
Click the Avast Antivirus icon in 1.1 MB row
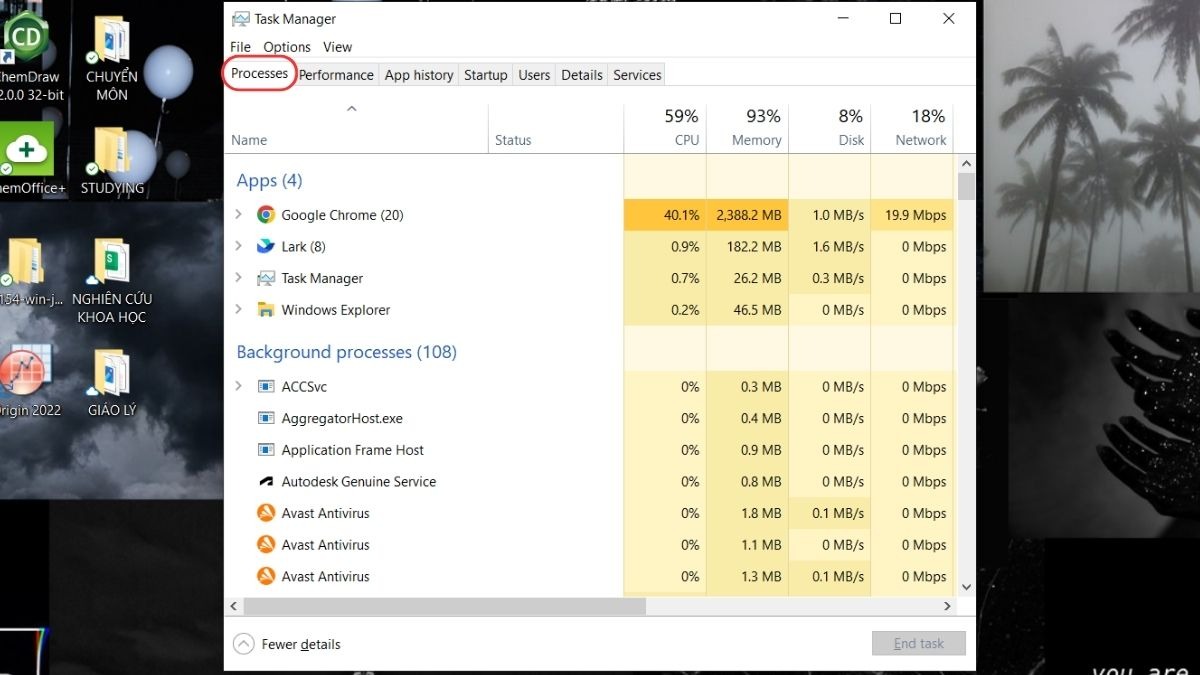tap(266, 545)
